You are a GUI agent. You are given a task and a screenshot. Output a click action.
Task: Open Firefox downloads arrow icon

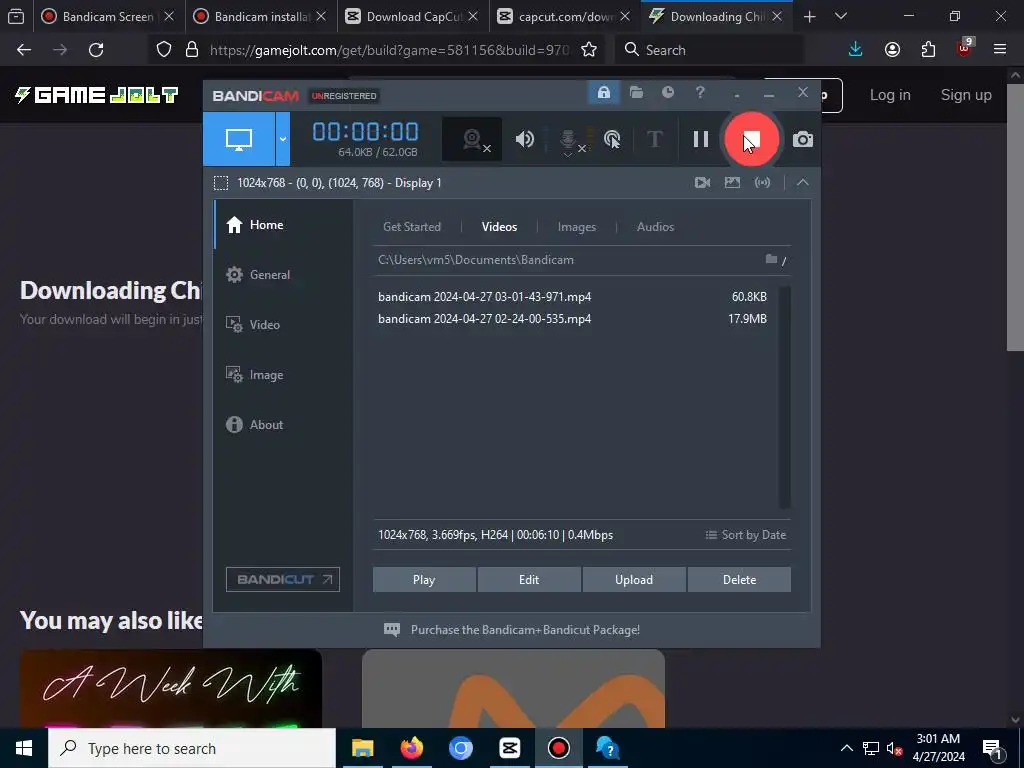[x=856, y=50]
